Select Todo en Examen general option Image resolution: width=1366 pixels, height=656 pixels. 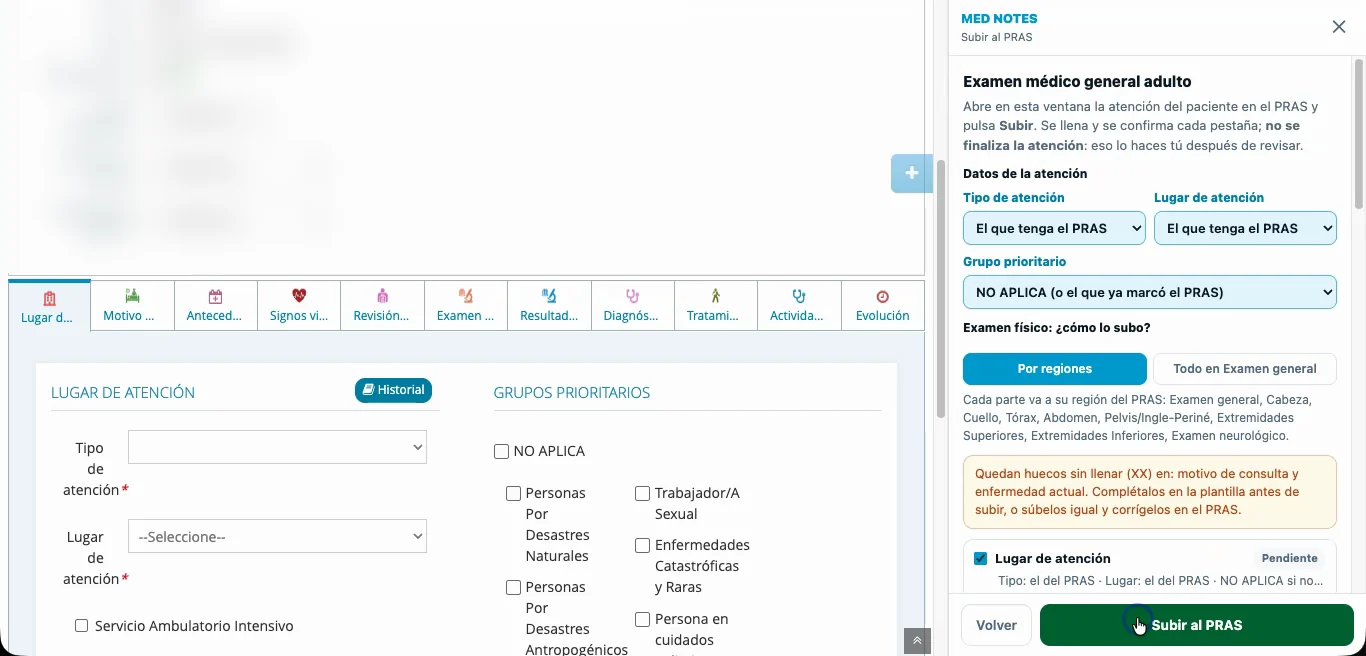coord(1245,368)
